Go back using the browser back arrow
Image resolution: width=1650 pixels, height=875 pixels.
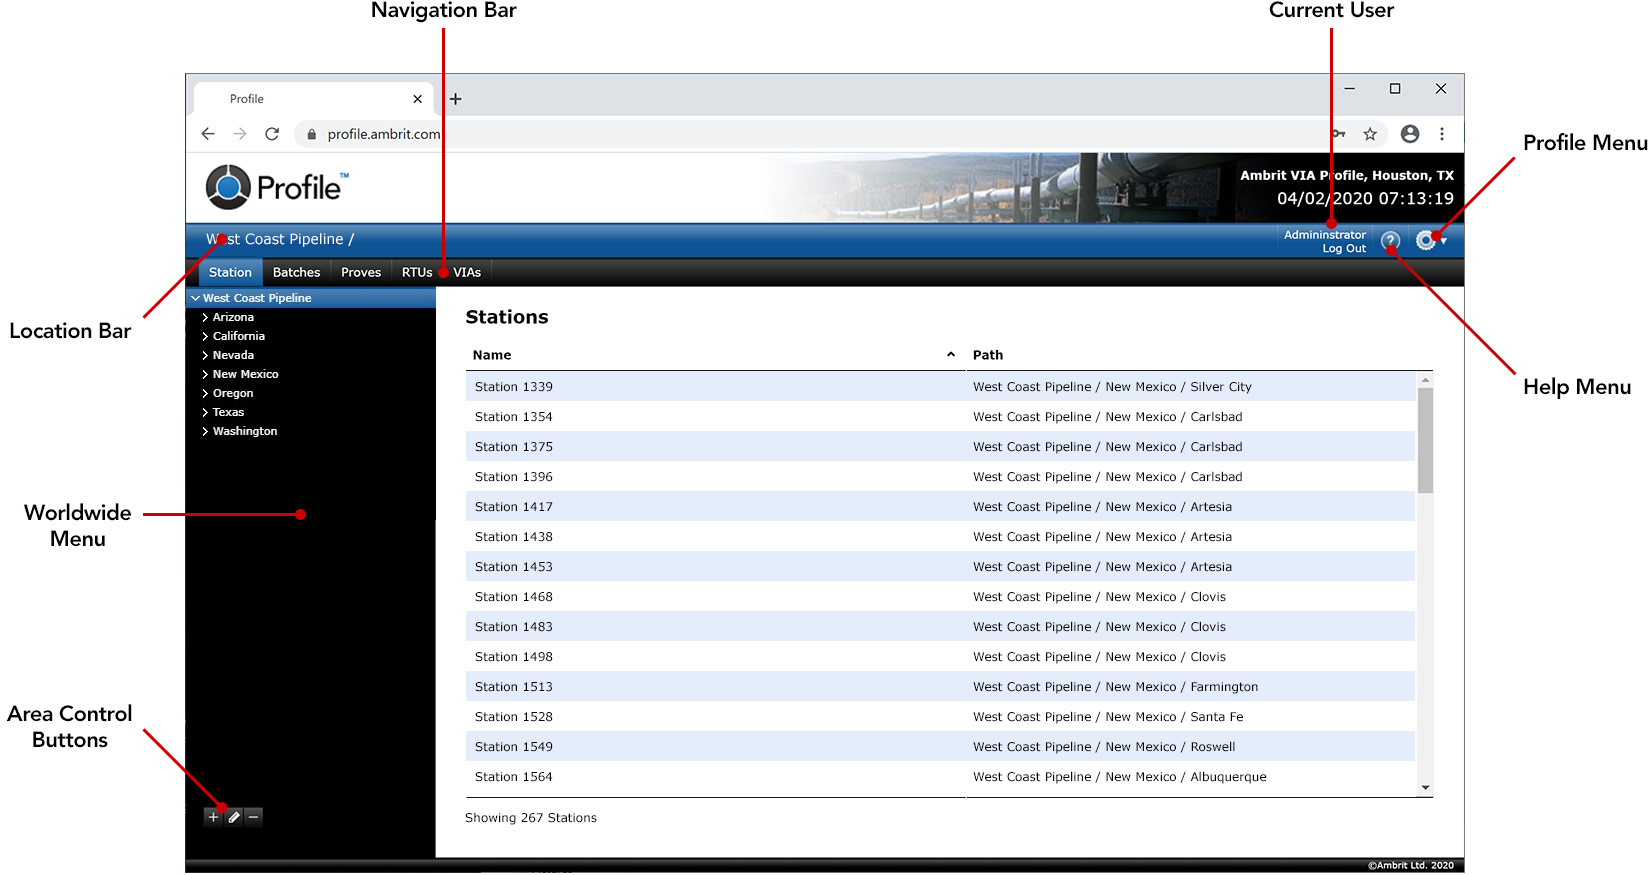point(208,134)
